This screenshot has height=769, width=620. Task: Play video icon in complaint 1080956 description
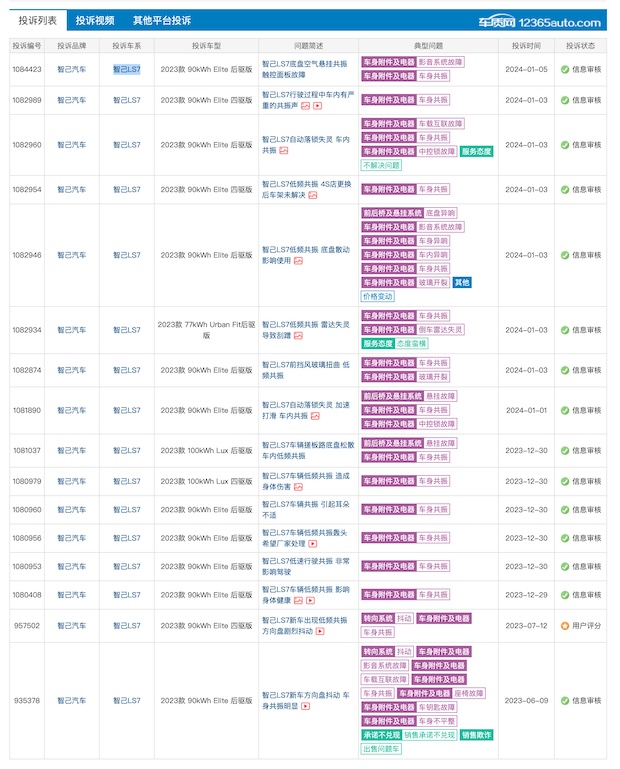click(312, 544)
